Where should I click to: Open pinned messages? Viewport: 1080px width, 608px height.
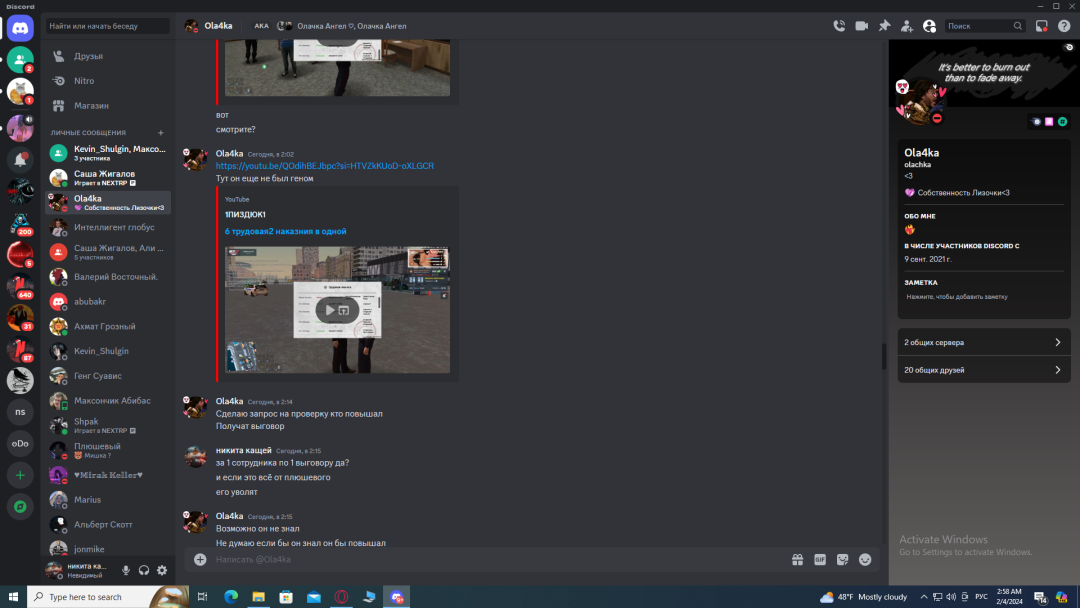click(x=884, y=26)
